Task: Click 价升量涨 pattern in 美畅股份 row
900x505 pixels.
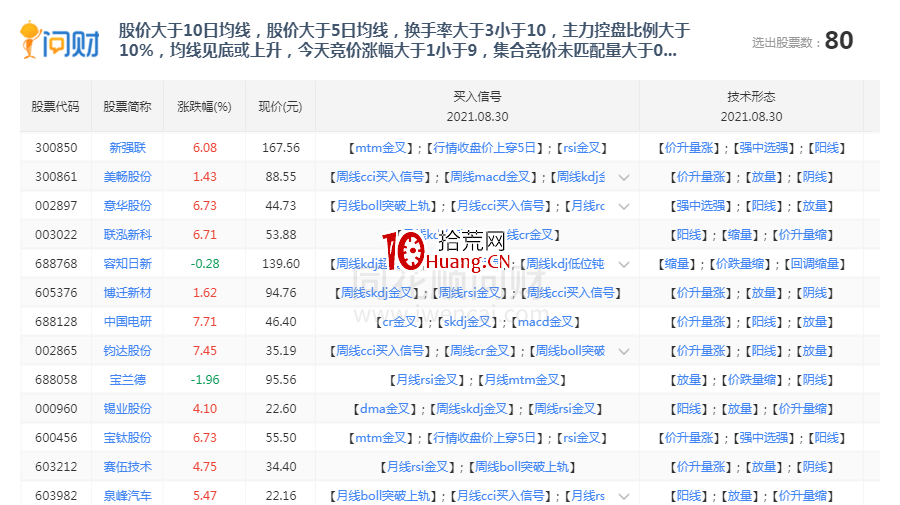Action: [701, 177]
